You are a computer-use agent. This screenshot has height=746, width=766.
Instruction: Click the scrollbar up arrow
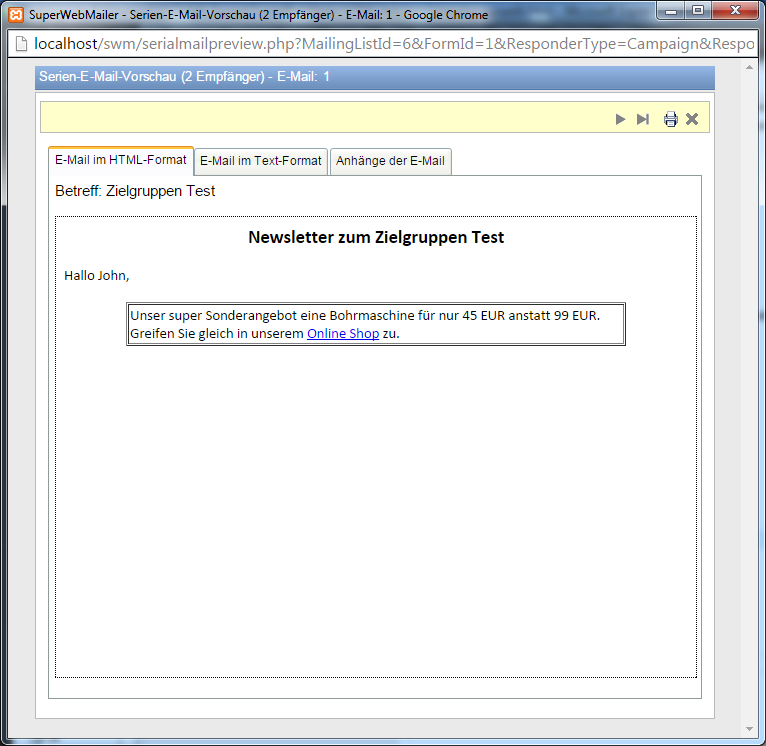tap(750, 69)
